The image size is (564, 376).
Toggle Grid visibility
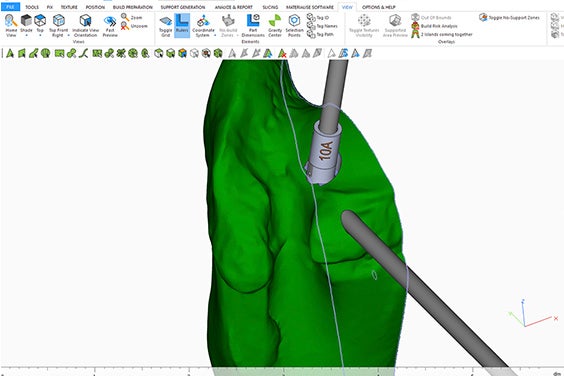tap(165, 26)
